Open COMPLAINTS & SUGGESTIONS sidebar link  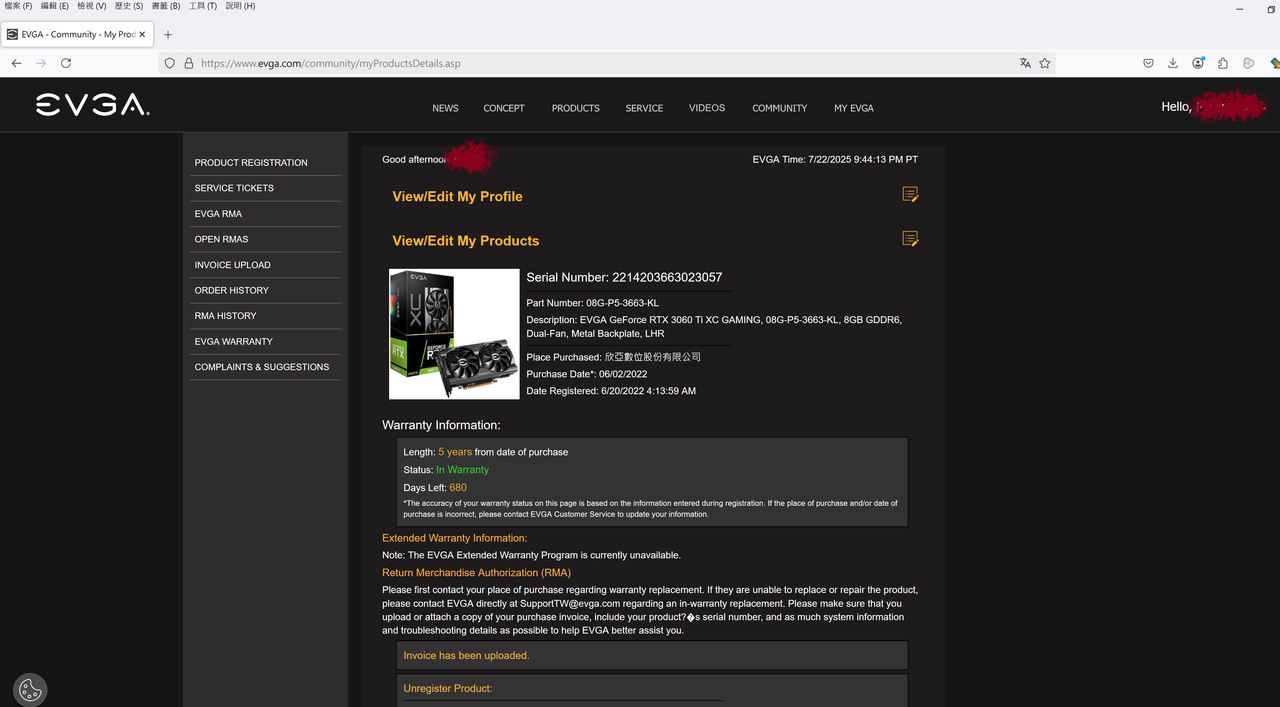262,367
